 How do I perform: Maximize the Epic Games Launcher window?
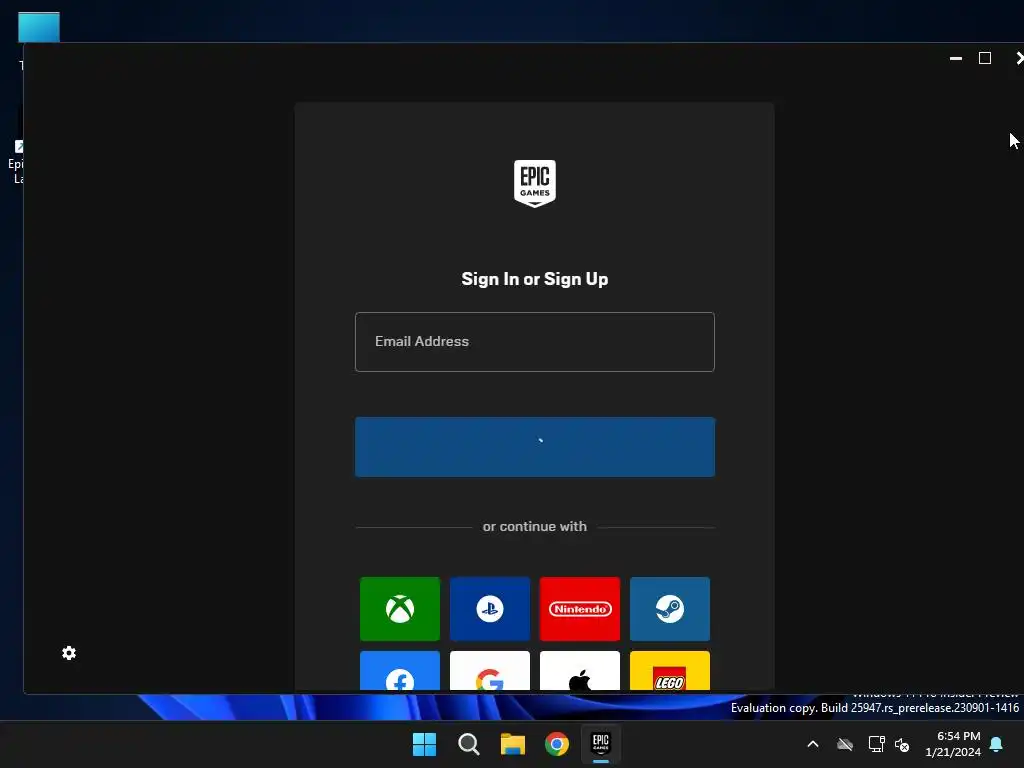pyautogui.click(x=985, y=58)
